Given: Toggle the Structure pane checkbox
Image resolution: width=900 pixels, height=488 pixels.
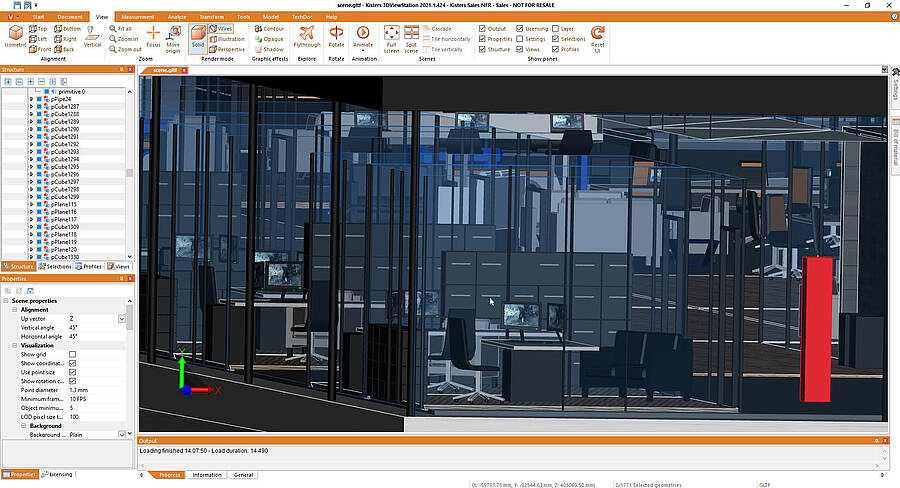Looking at the screenshot, I should click(x=482, y=49).
